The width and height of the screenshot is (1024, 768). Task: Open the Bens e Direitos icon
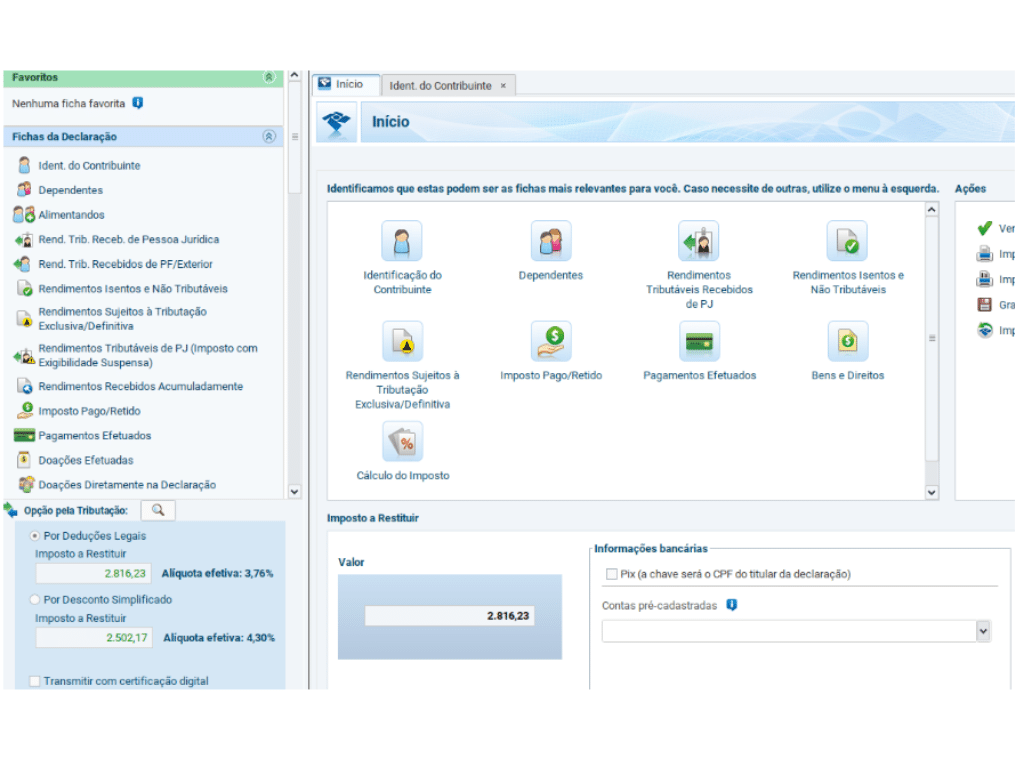coord(847,342)
